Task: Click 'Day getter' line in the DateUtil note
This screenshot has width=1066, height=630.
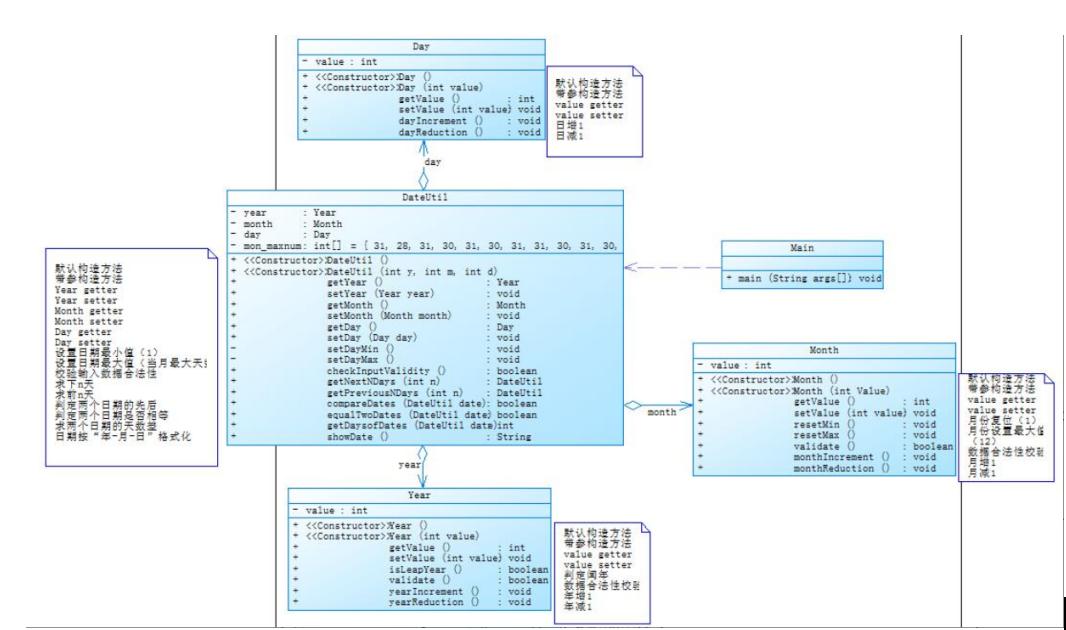Action: pos(83,332)
